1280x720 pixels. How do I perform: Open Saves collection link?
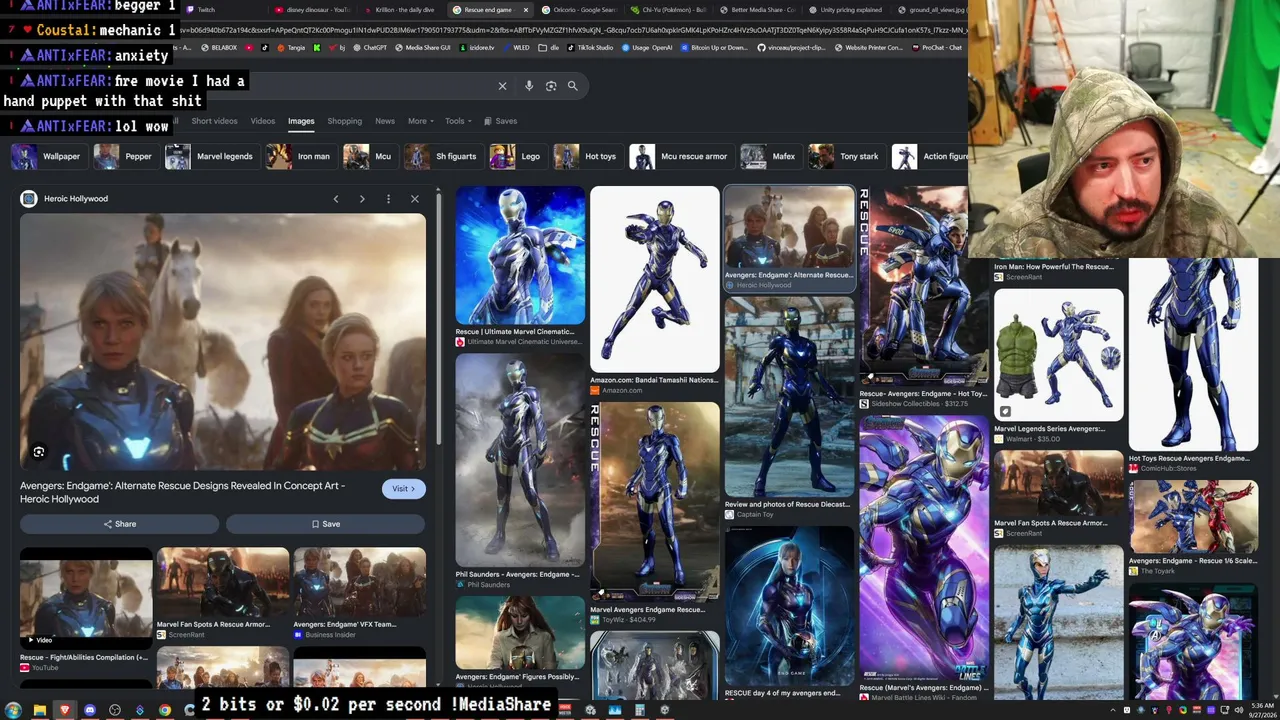501,121
